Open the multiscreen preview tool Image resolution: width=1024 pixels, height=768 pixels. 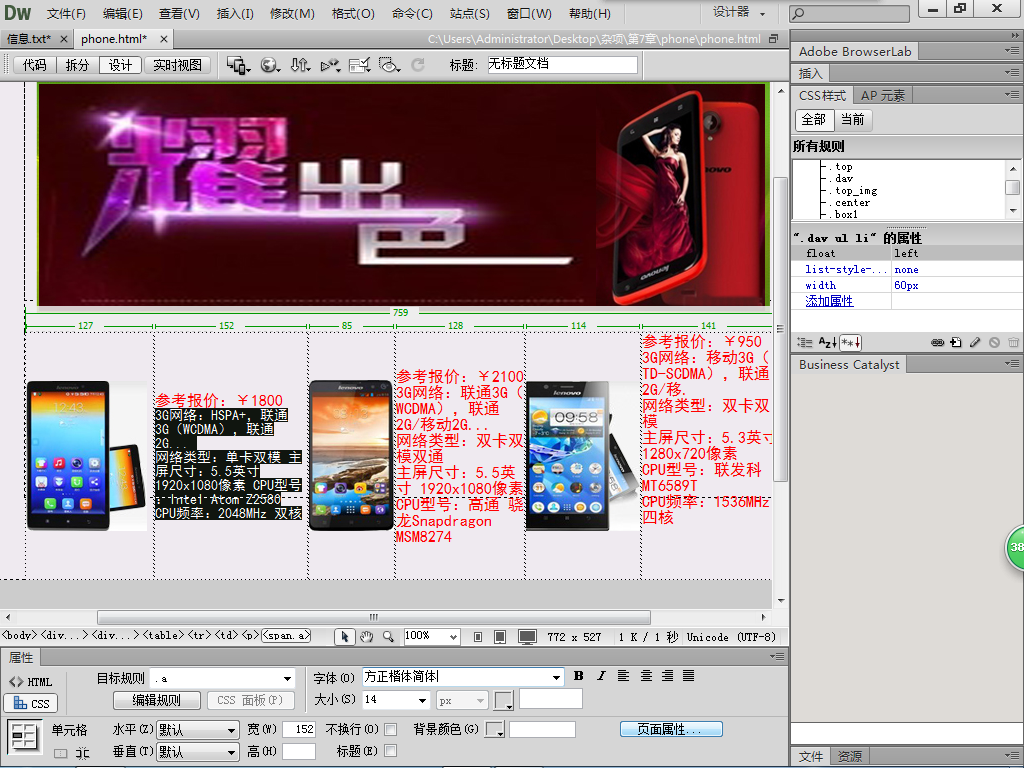pos(238,65)
